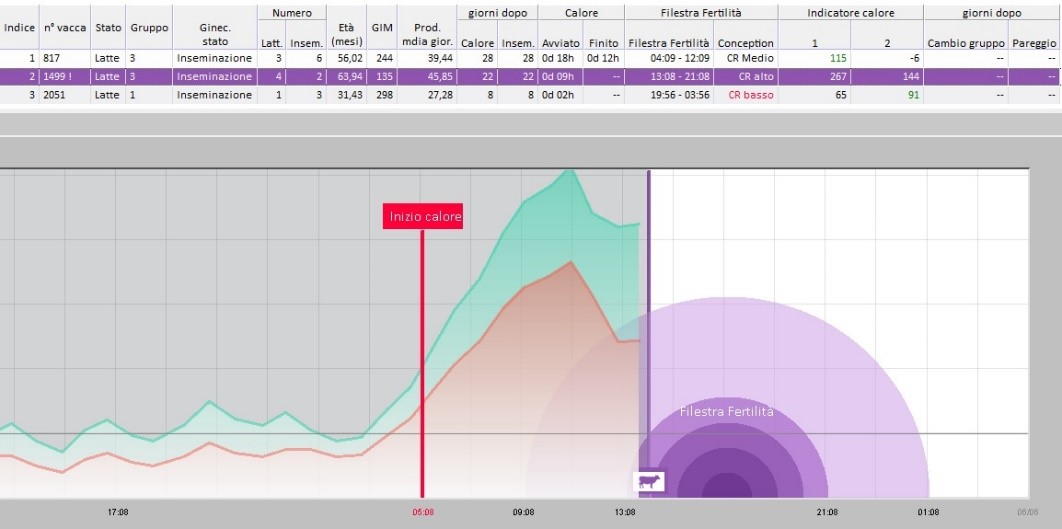The height and width of the screenshot is (529, 1062).
Task: Click the cow icon on the timeline
Action: pyautogui.click(x=649, y=482)
